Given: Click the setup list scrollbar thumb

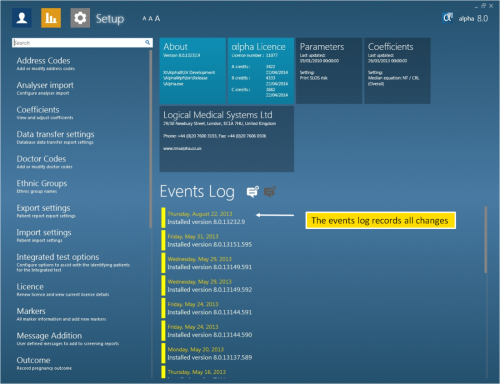Looking at the screenshot, I should tap(151, 139).
